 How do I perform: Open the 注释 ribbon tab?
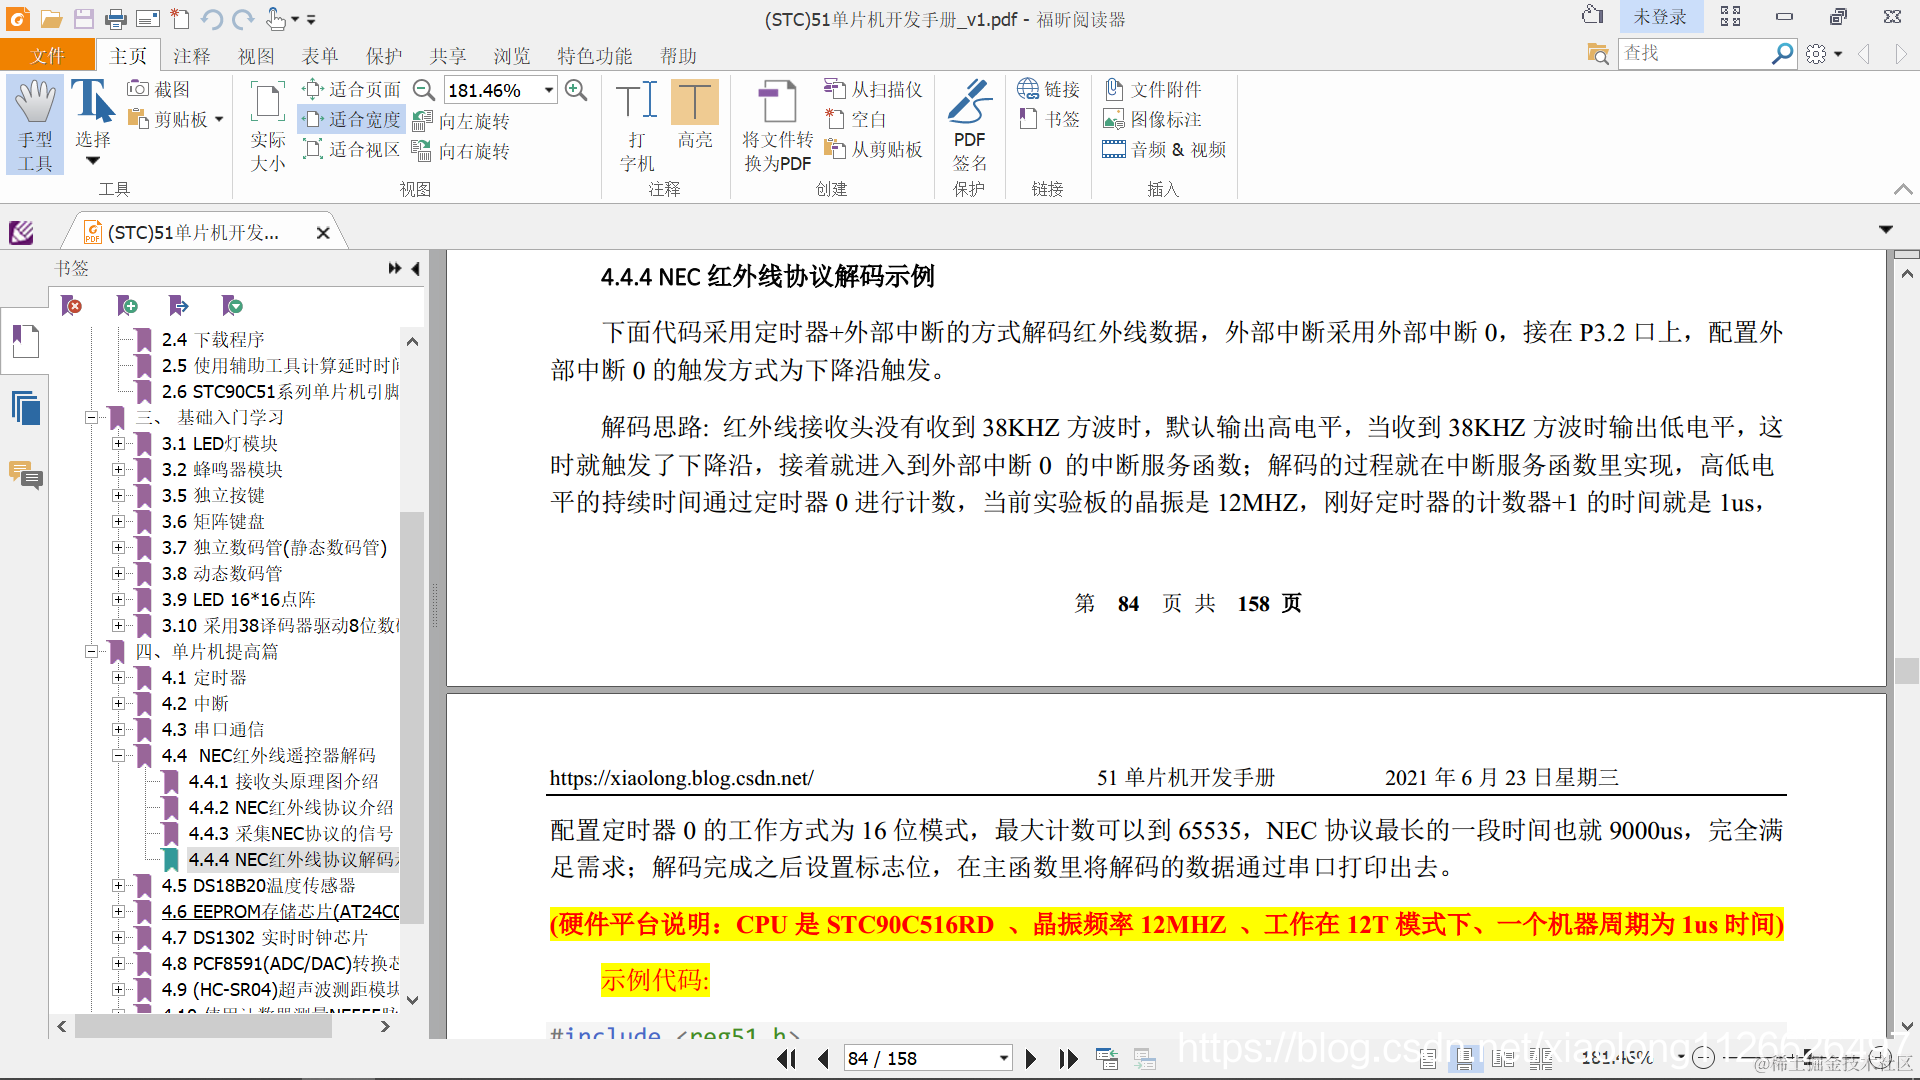(x=192, y=56)
